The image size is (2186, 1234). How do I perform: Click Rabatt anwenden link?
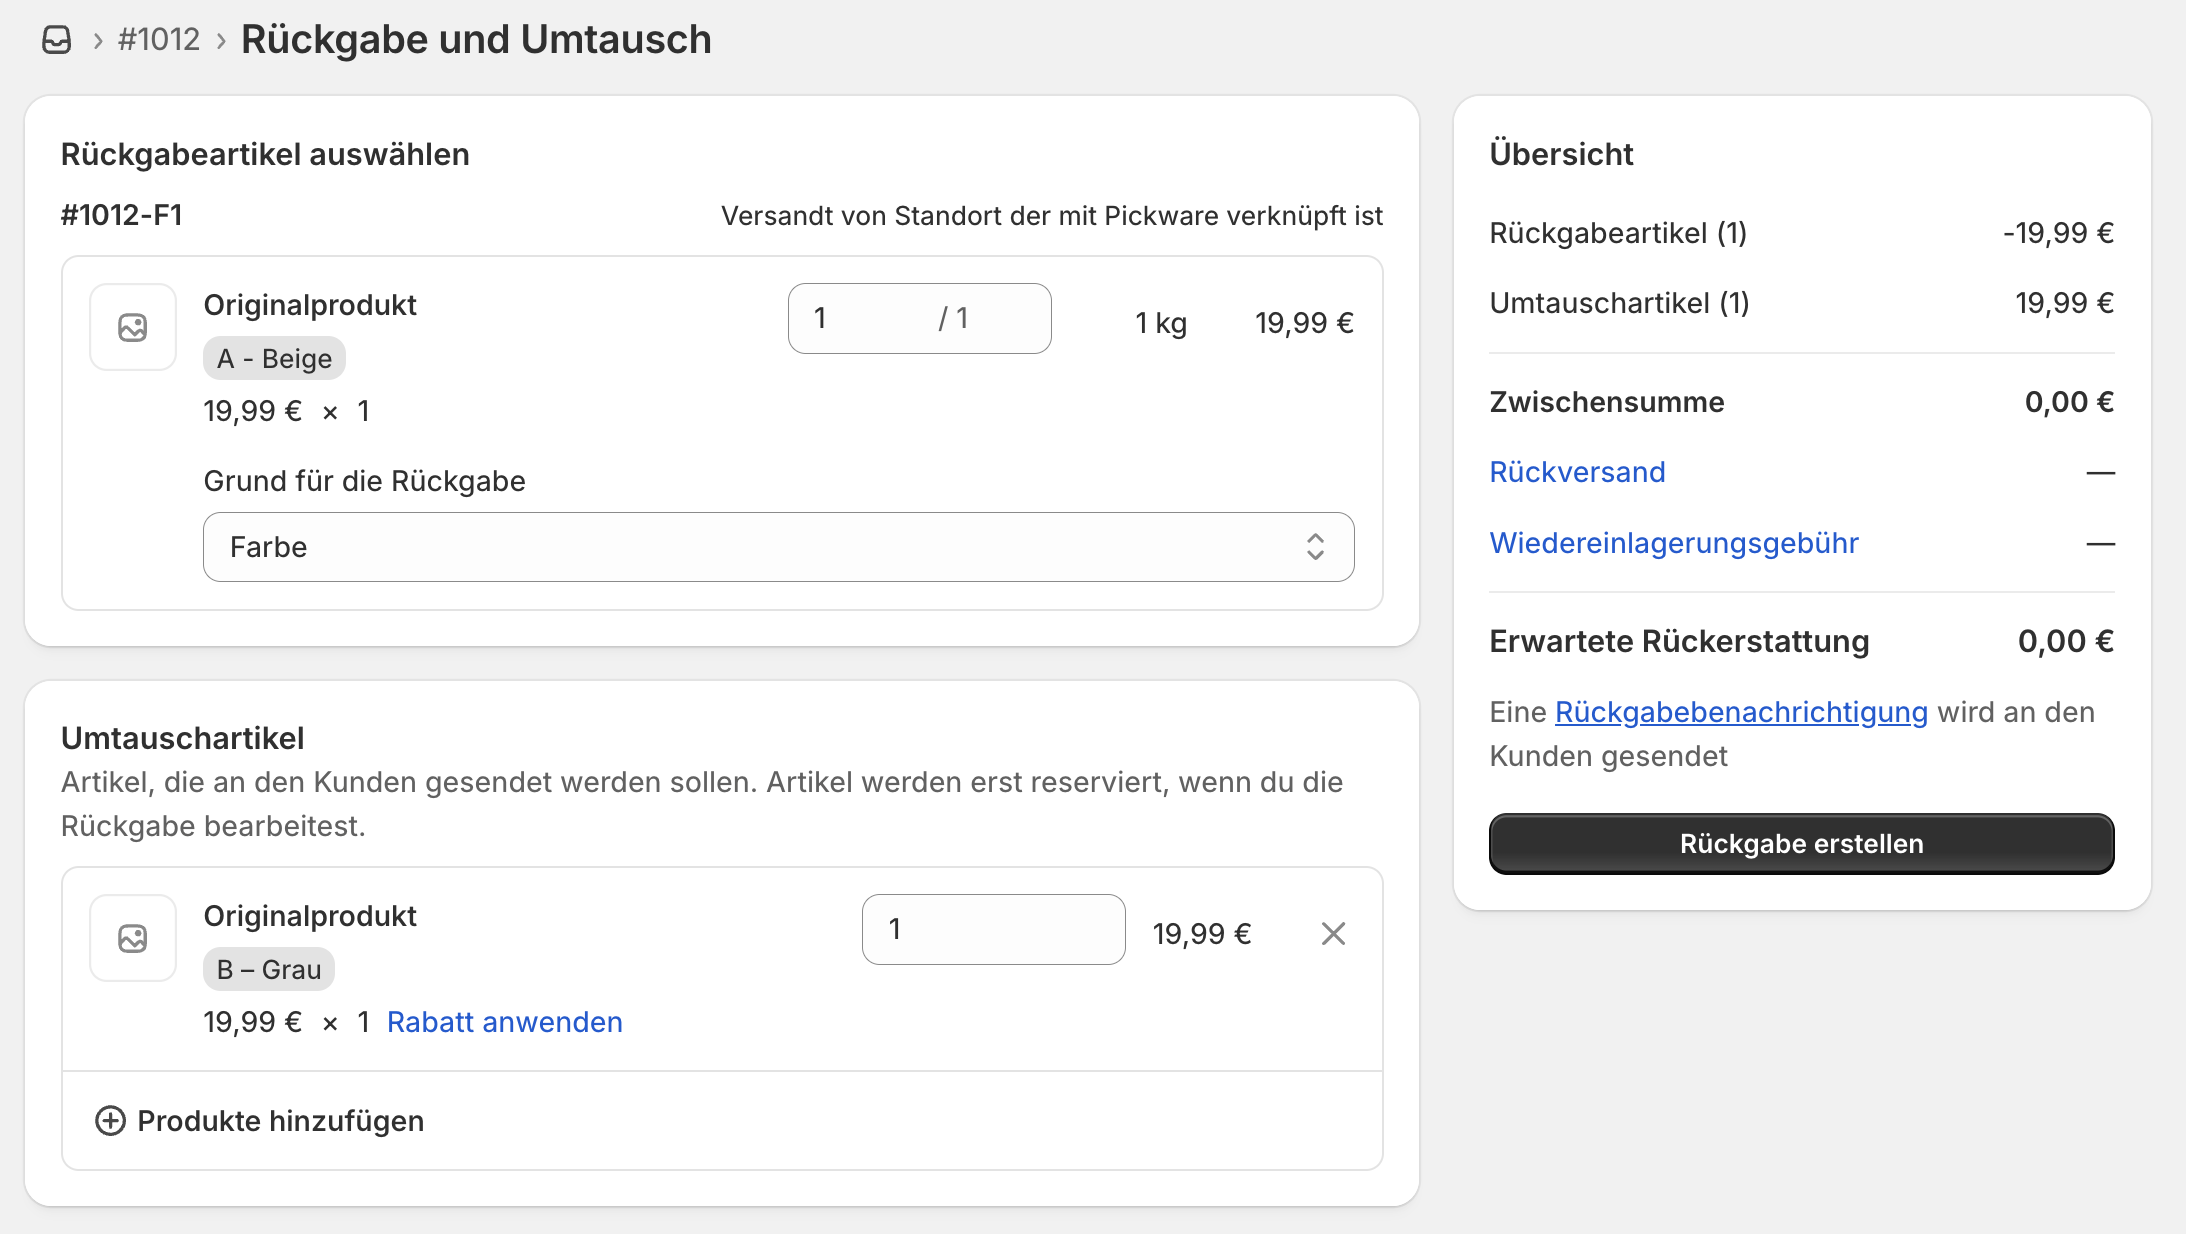(x=504, y=1022)
